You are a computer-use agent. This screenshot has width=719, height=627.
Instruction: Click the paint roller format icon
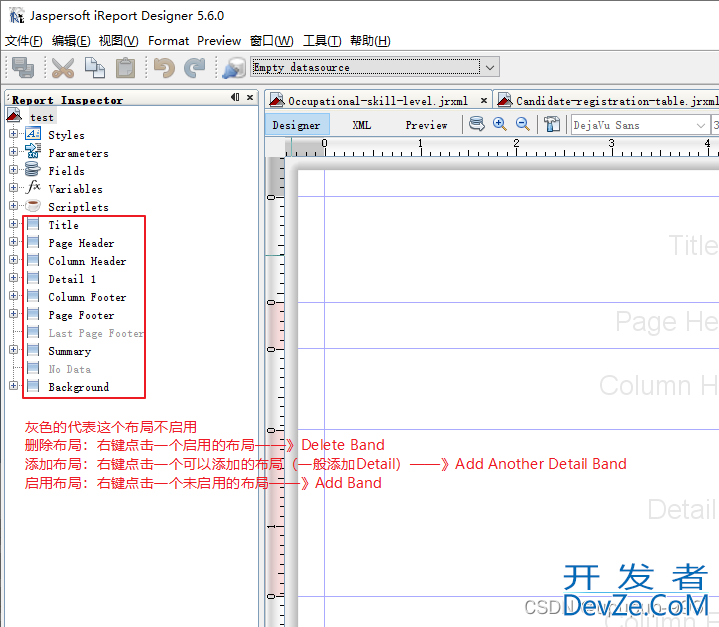point(552,124)
